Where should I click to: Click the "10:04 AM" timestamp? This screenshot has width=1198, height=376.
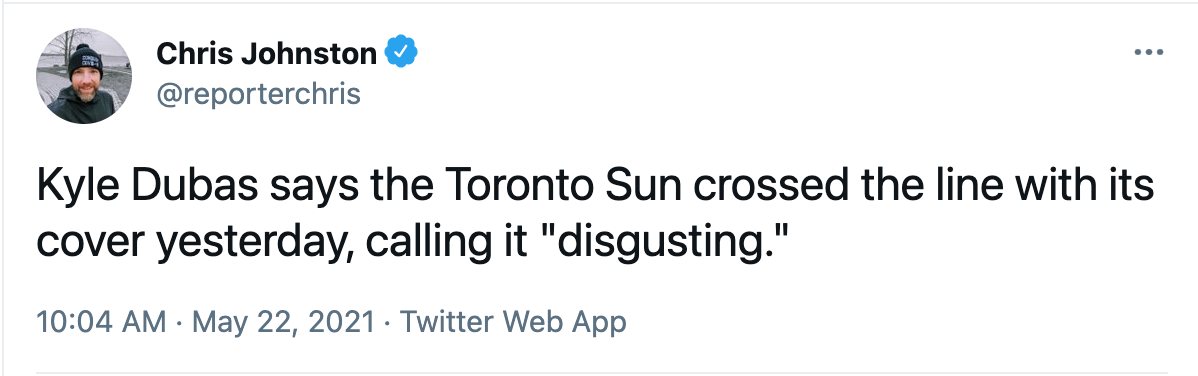(x=101, y=322)
